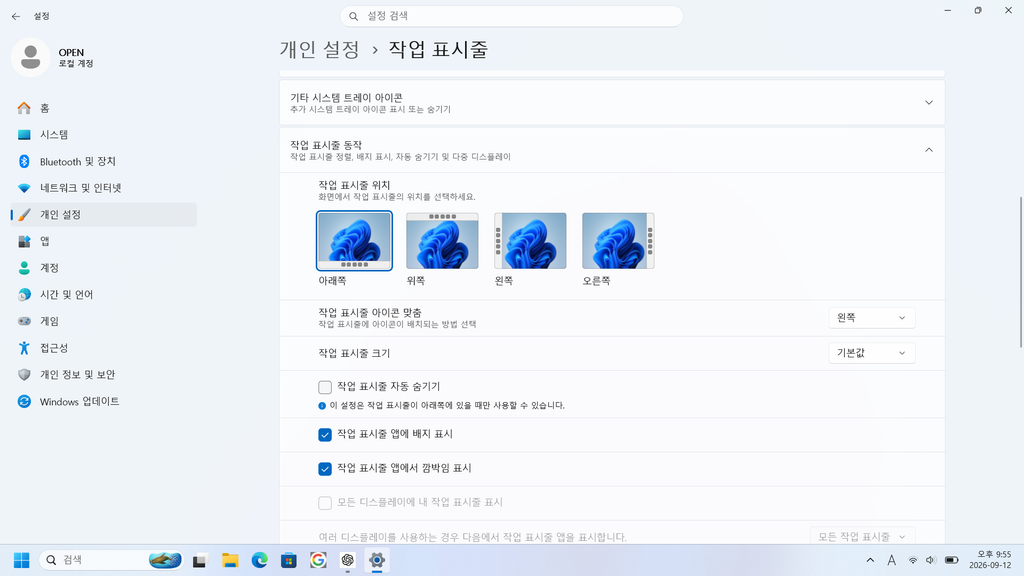Image resolution: width=1024 pixels, height=576 pixels.
Task: Click the taskbar 검색 box
Action: point(111,560)
